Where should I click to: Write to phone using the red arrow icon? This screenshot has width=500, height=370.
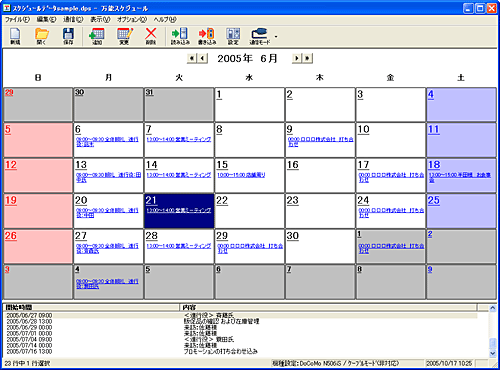click(207, 36)
